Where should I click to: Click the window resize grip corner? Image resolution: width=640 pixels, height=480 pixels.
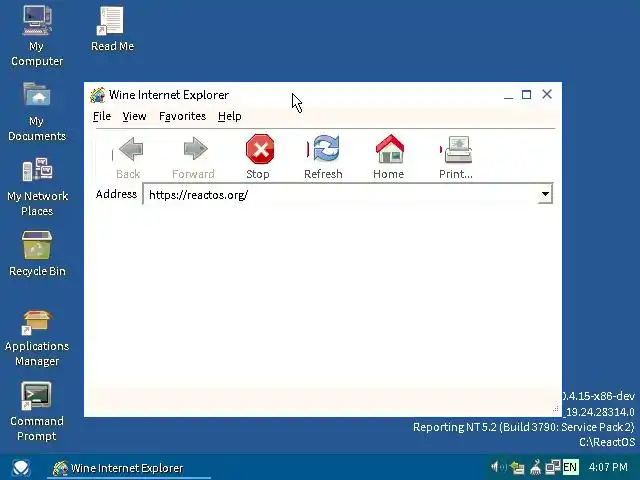coord(556,409)
